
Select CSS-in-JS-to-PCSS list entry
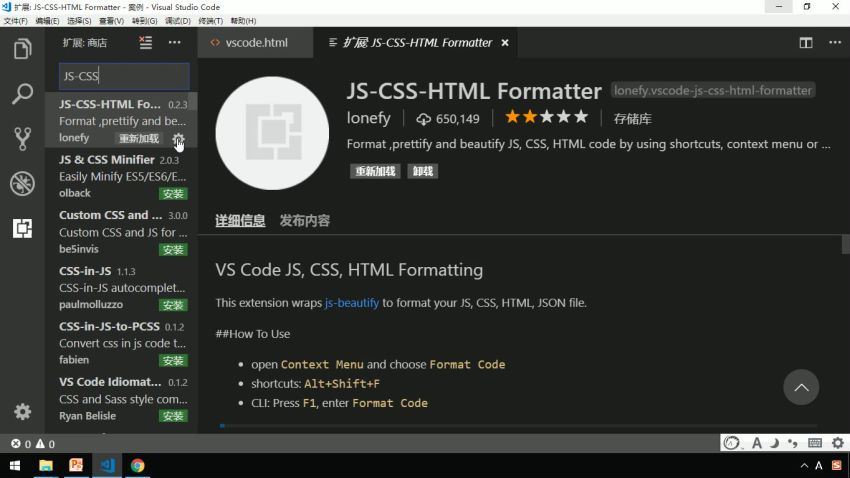coord(120,343)
